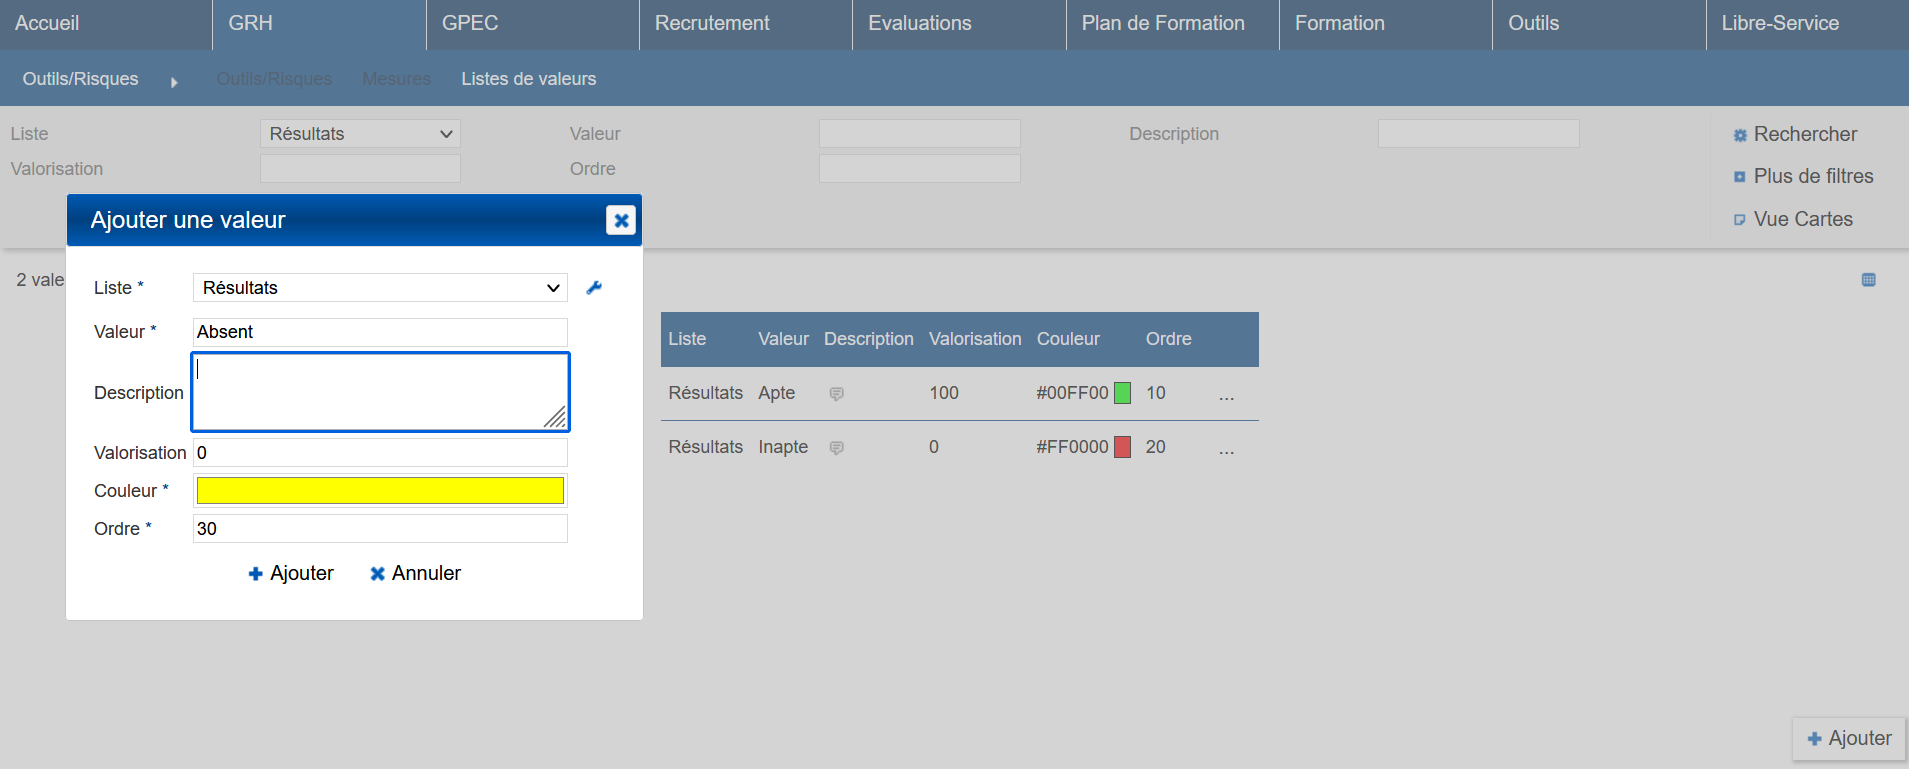The width and height of the screenshot is (1909, 769).
Task: Open the Liste dropdown in the dialog
Action: (x=380, y=288)
